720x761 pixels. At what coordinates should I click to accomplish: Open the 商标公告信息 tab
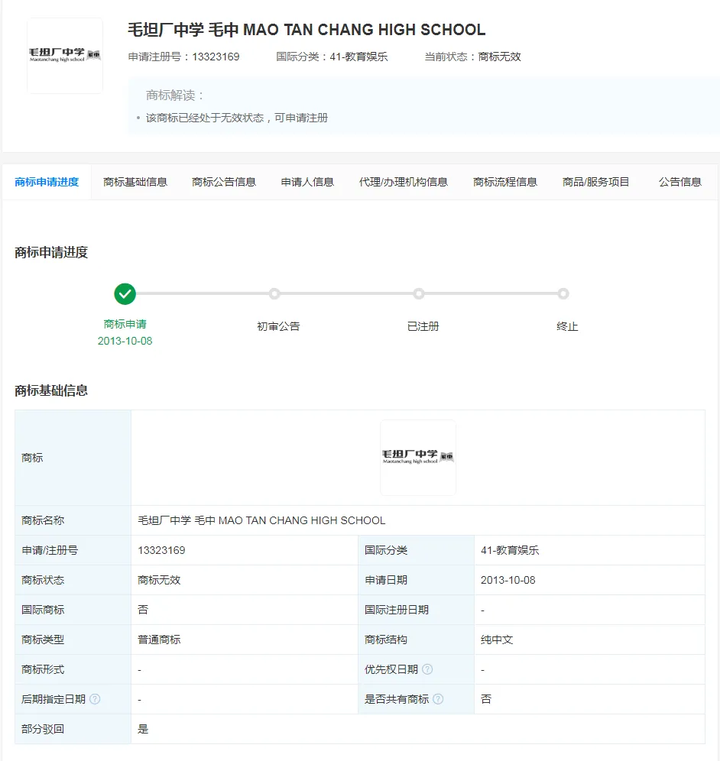pyautogui.click(x=224, y=182)
